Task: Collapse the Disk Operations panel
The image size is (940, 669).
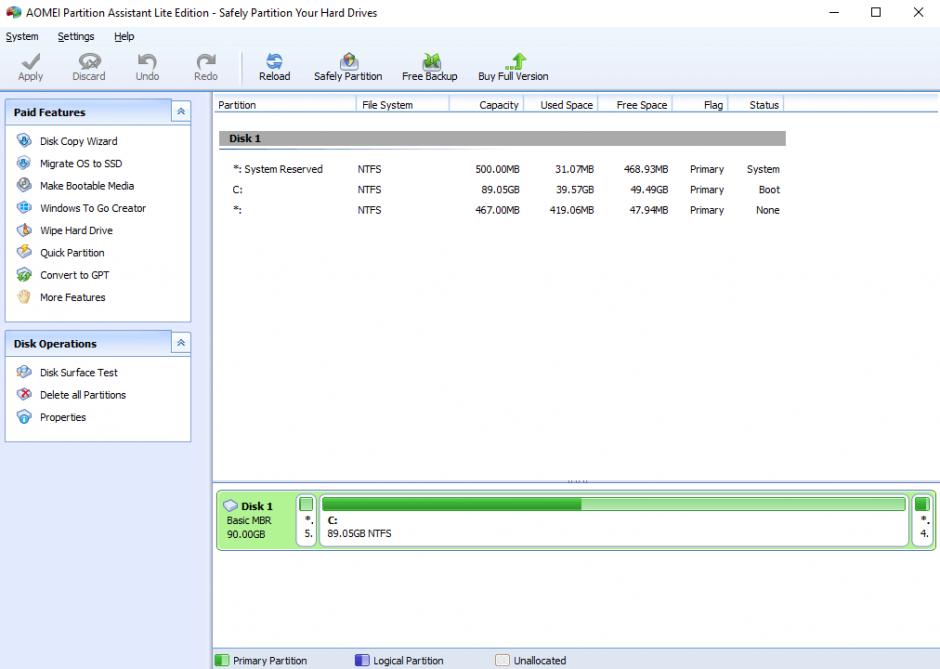Action: pos(180,343)
